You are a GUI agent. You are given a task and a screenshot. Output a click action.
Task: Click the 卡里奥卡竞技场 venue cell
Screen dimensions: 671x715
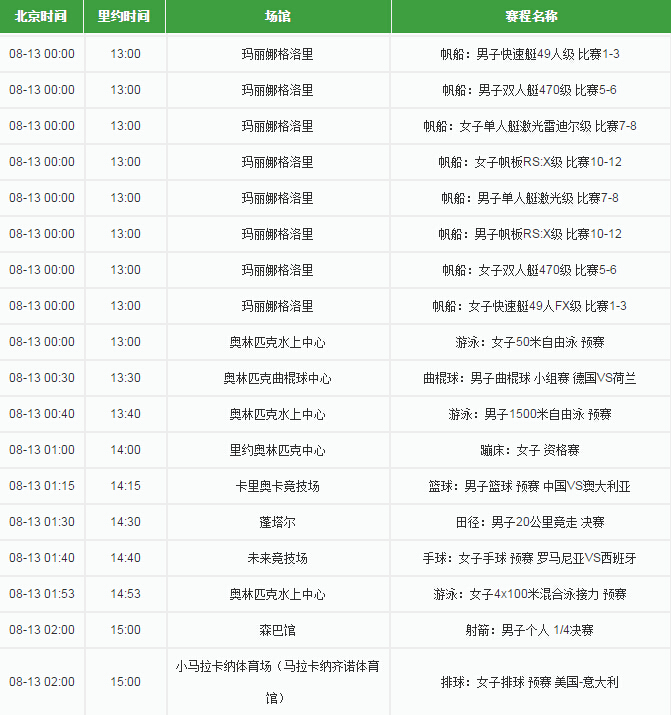point(277,486)
